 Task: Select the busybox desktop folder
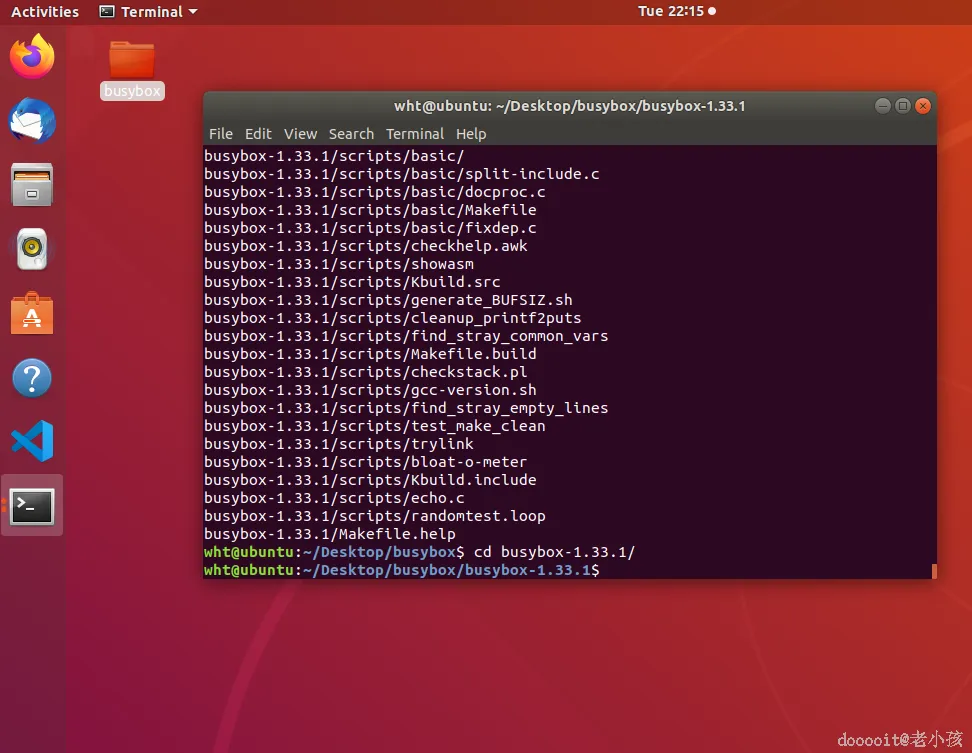point(132,70)
